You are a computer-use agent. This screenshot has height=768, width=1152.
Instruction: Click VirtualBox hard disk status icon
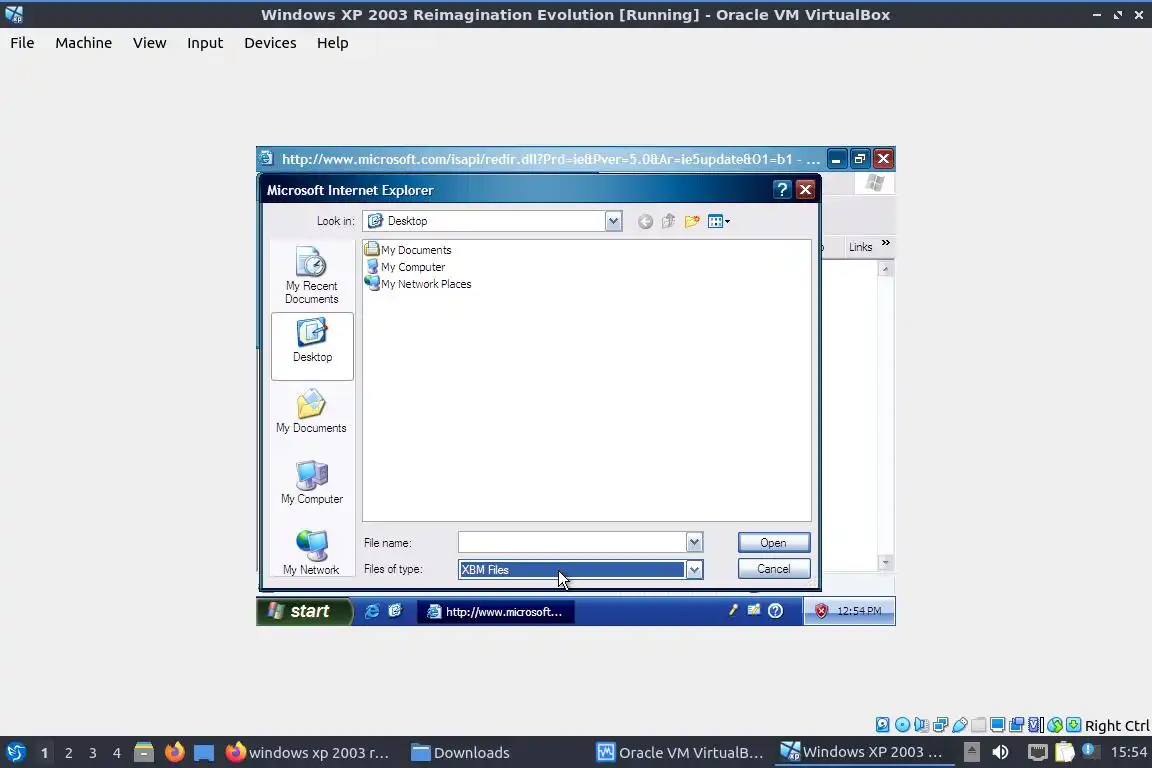(x=882, y=725)
